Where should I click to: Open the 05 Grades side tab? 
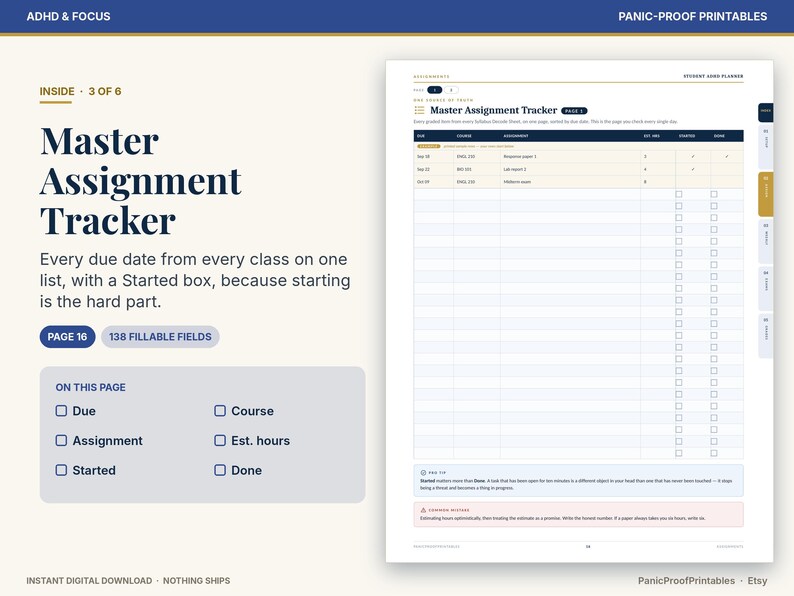tap(765, 336)
